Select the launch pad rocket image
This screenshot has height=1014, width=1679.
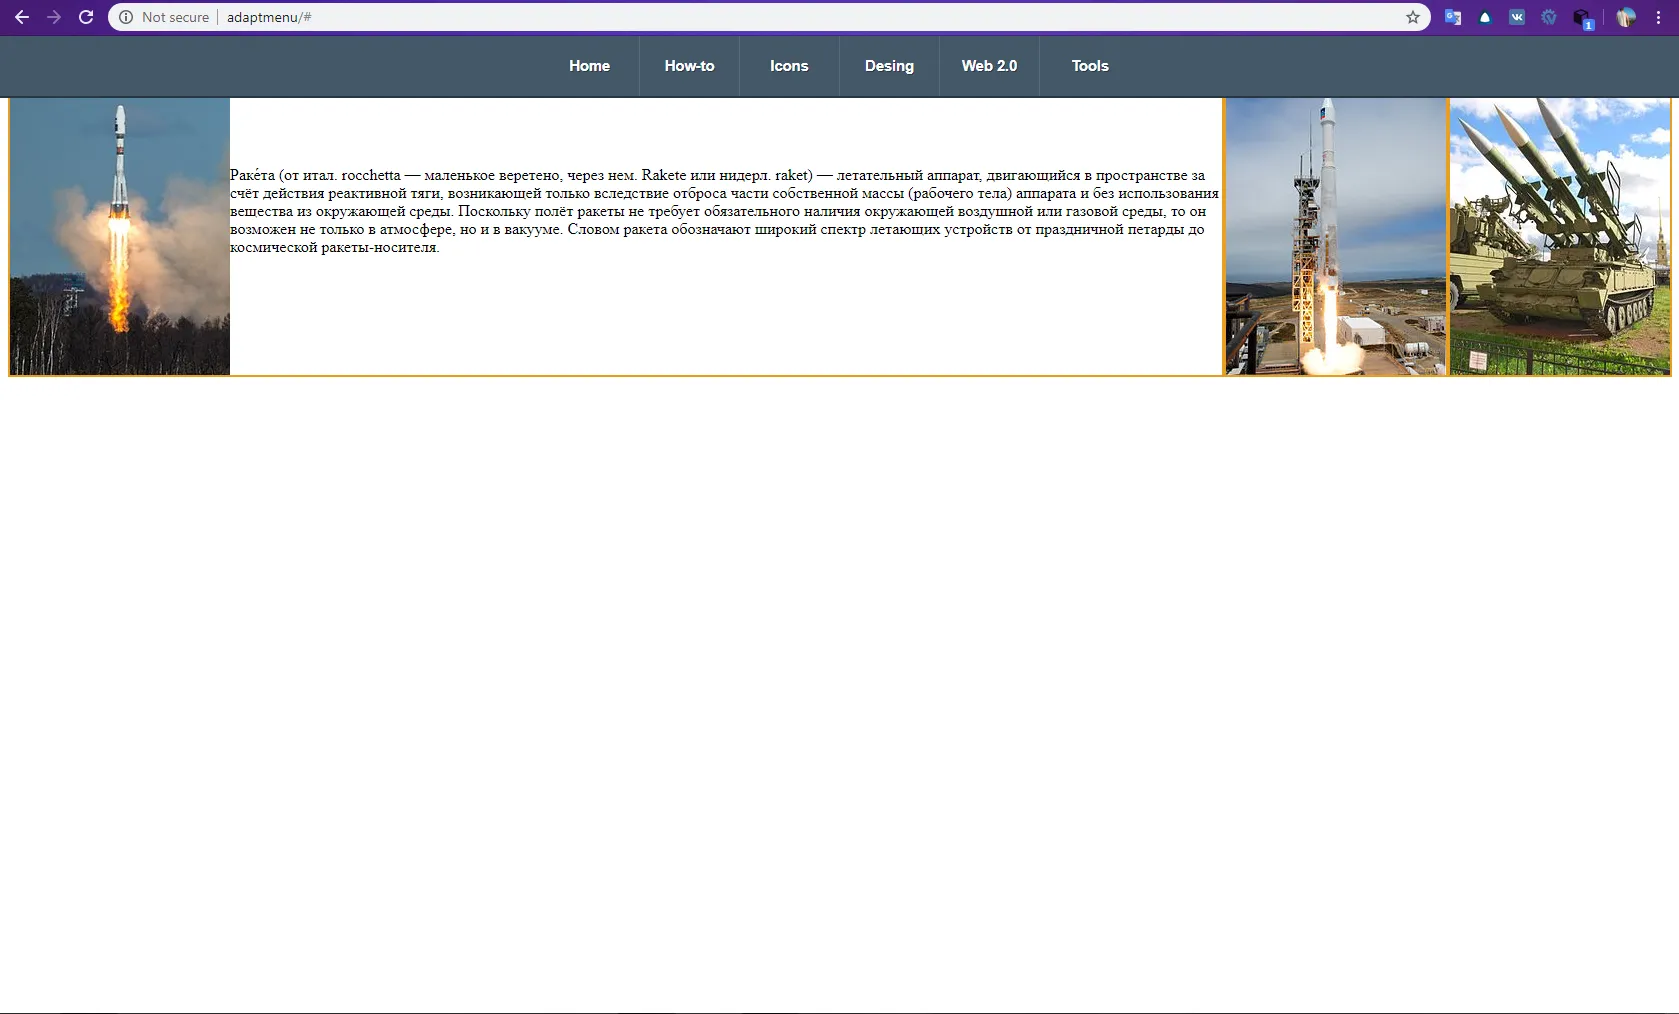coord(1335,236)
